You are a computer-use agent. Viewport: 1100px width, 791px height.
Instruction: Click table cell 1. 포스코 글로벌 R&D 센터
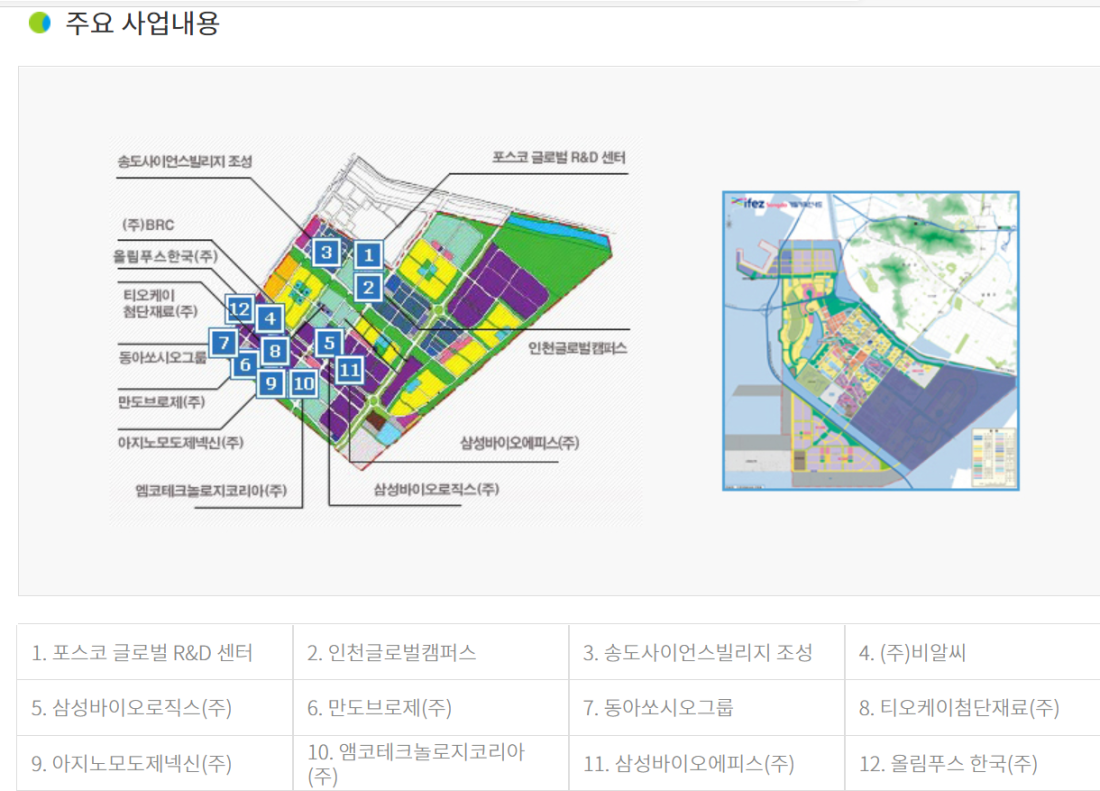click(155, 652)
